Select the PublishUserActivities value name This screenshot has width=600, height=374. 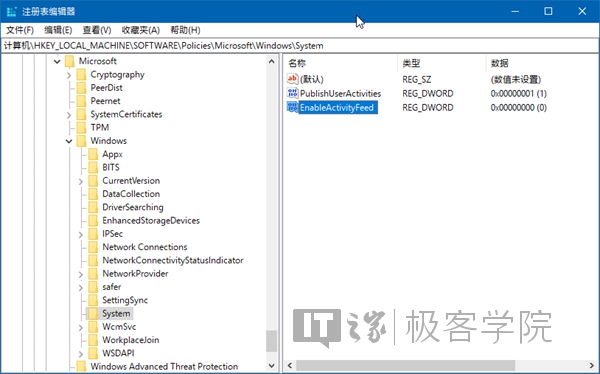click(341, 93)
